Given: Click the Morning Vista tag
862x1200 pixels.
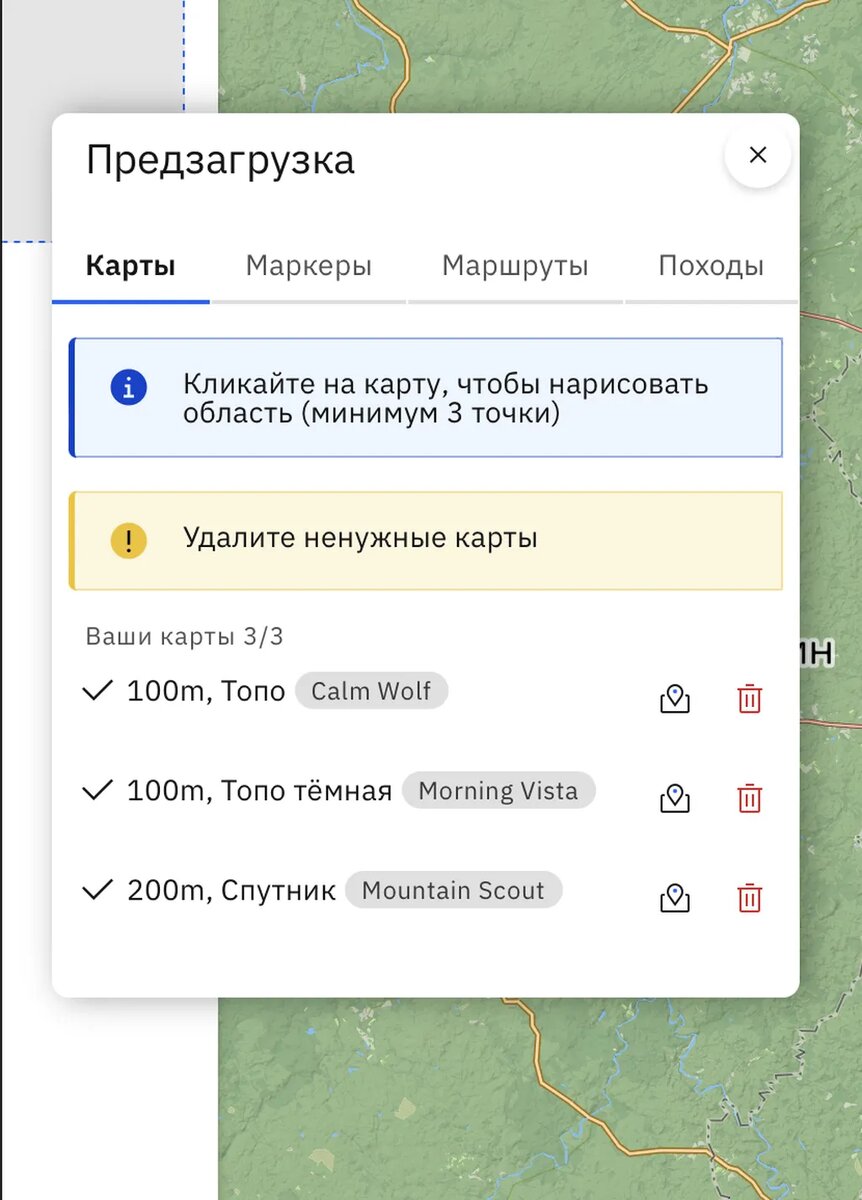Looking at the screenshot, I should (x=498, y=791).
